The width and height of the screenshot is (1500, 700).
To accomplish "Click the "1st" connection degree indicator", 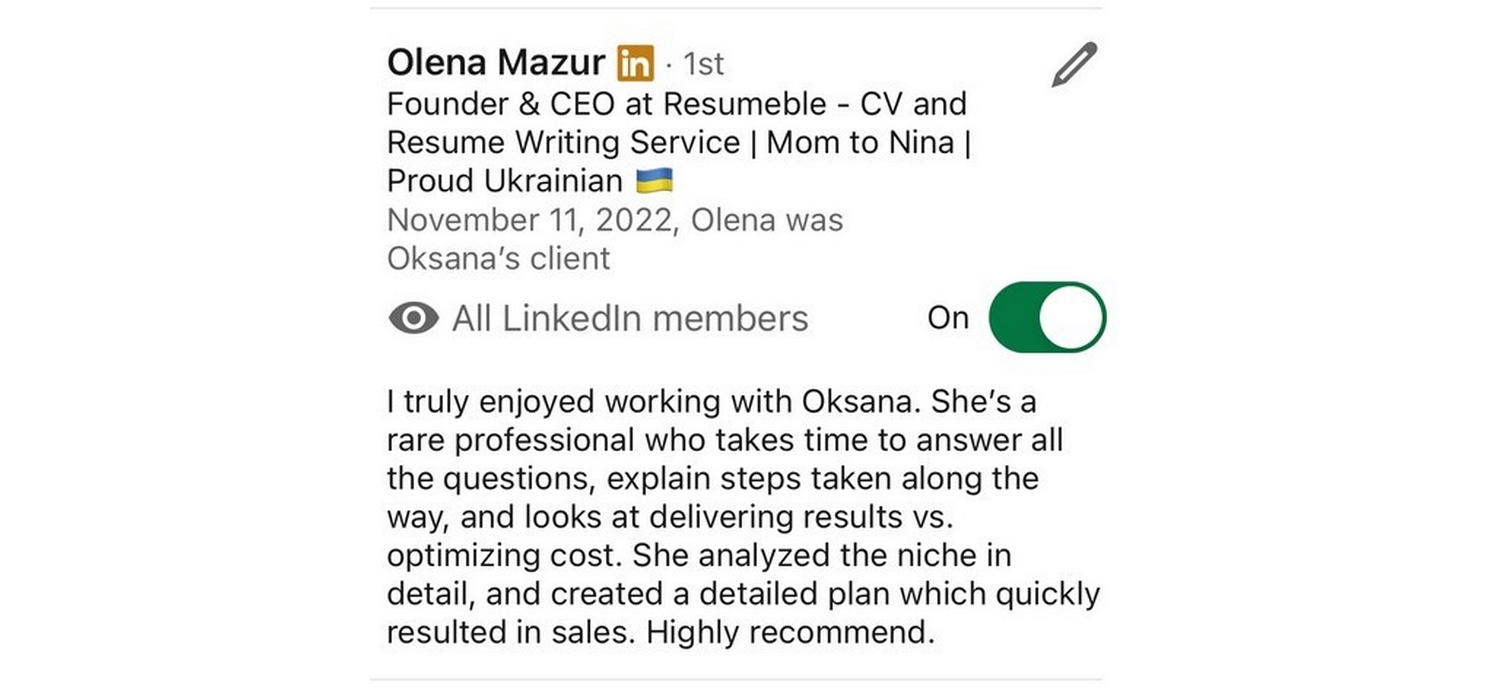I will [x=702, y=64].
